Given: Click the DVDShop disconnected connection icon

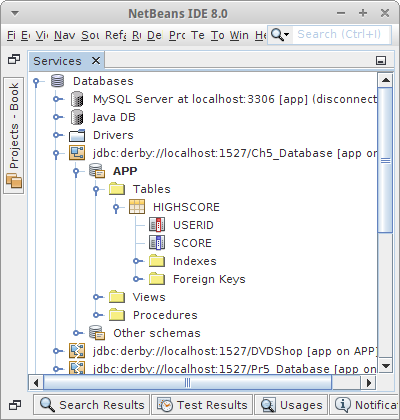Looking at the screenshot, I should click(77, 351).
